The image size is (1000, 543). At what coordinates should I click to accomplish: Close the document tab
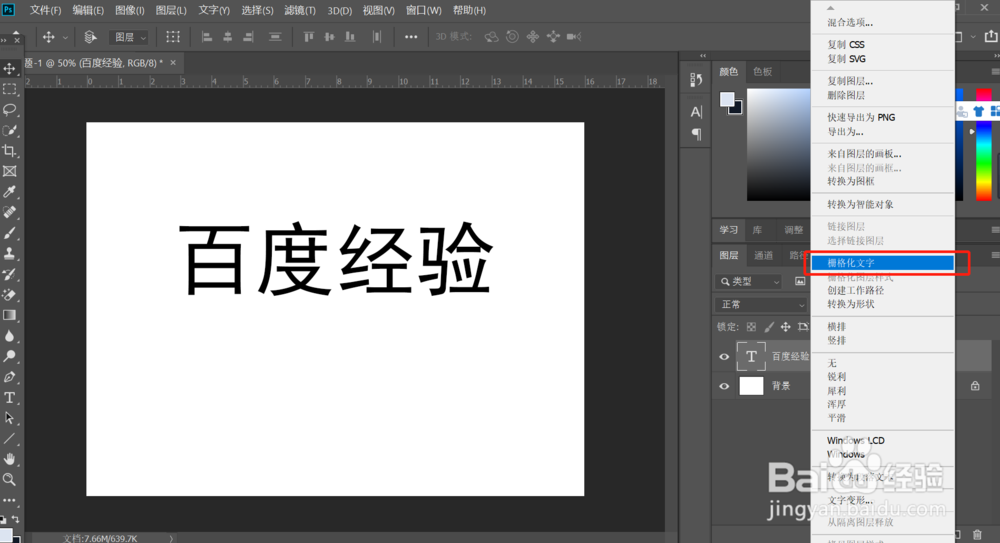[x=173, y=63]
